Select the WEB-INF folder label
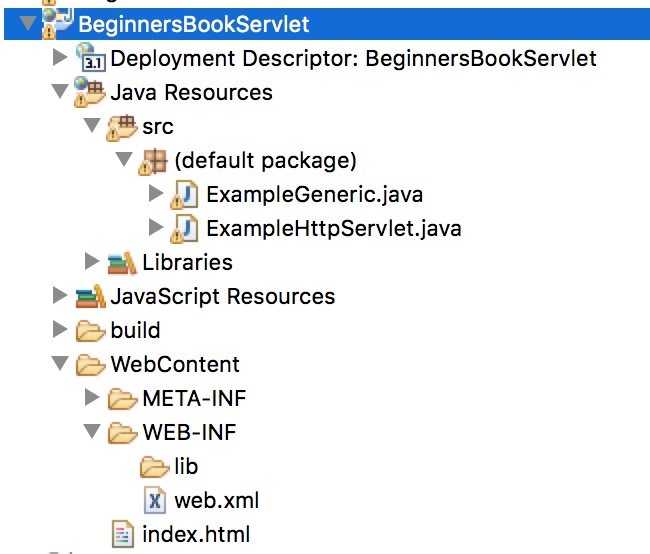 point(189,433)
